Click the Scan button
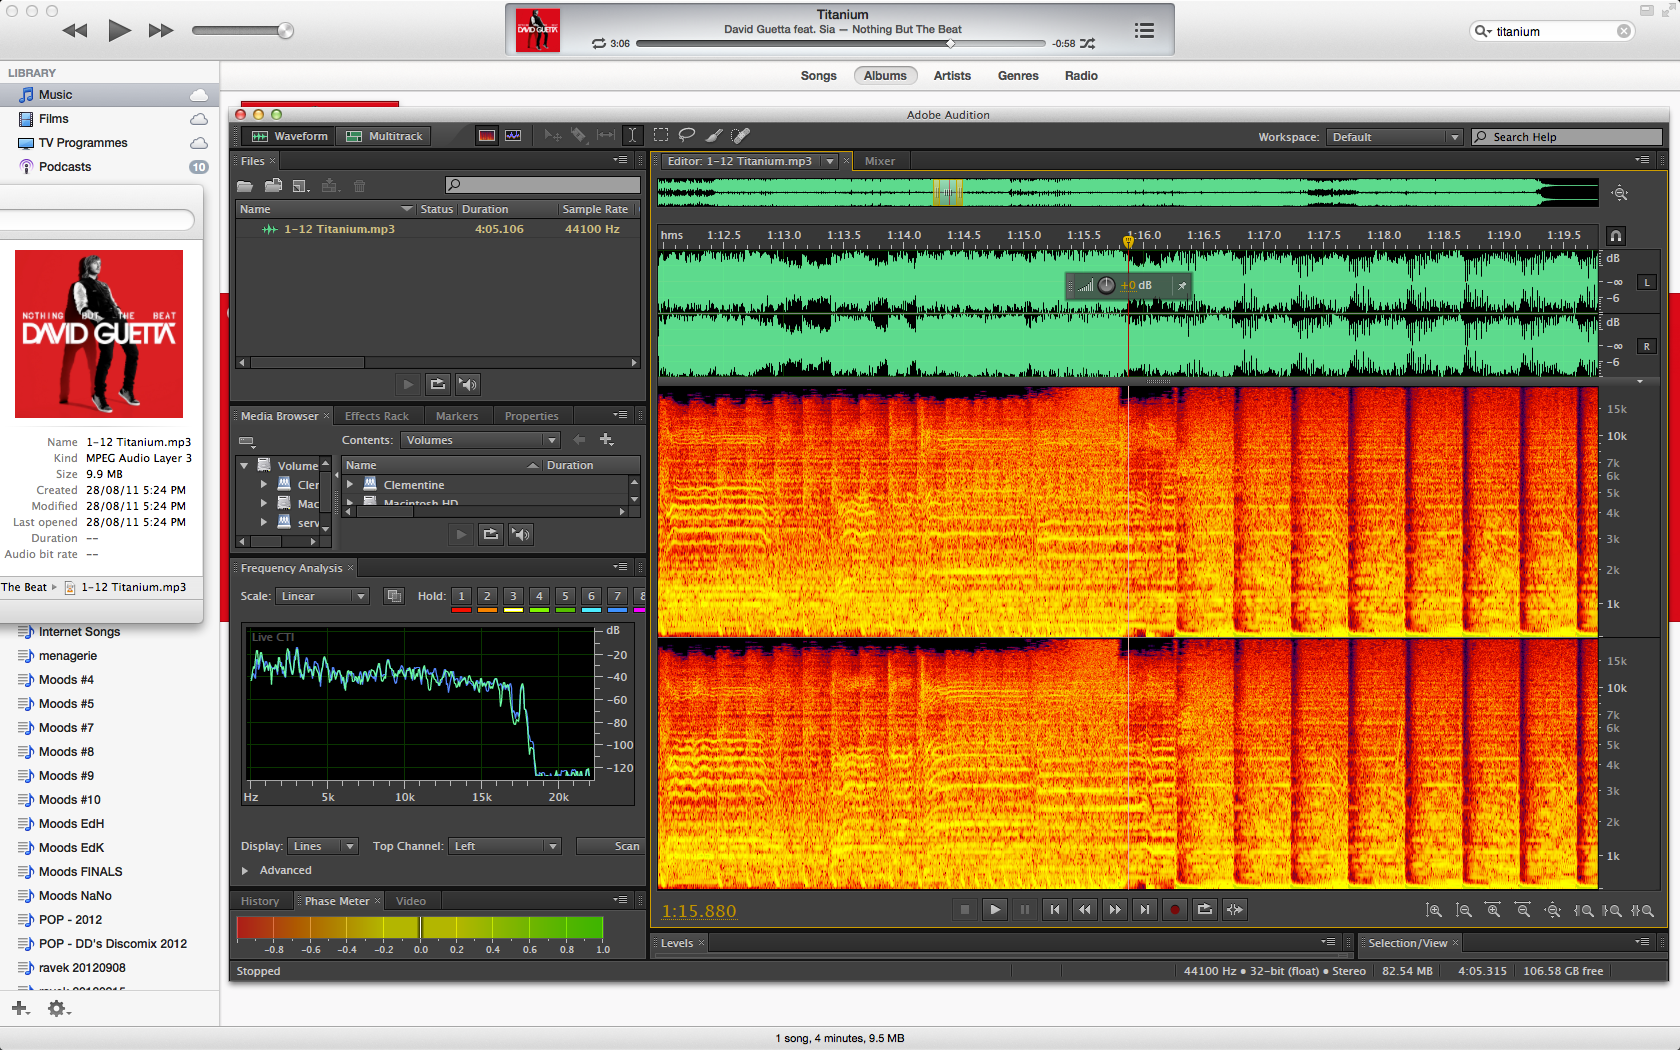1680x1050 pixels. click(x=610, y=846)
